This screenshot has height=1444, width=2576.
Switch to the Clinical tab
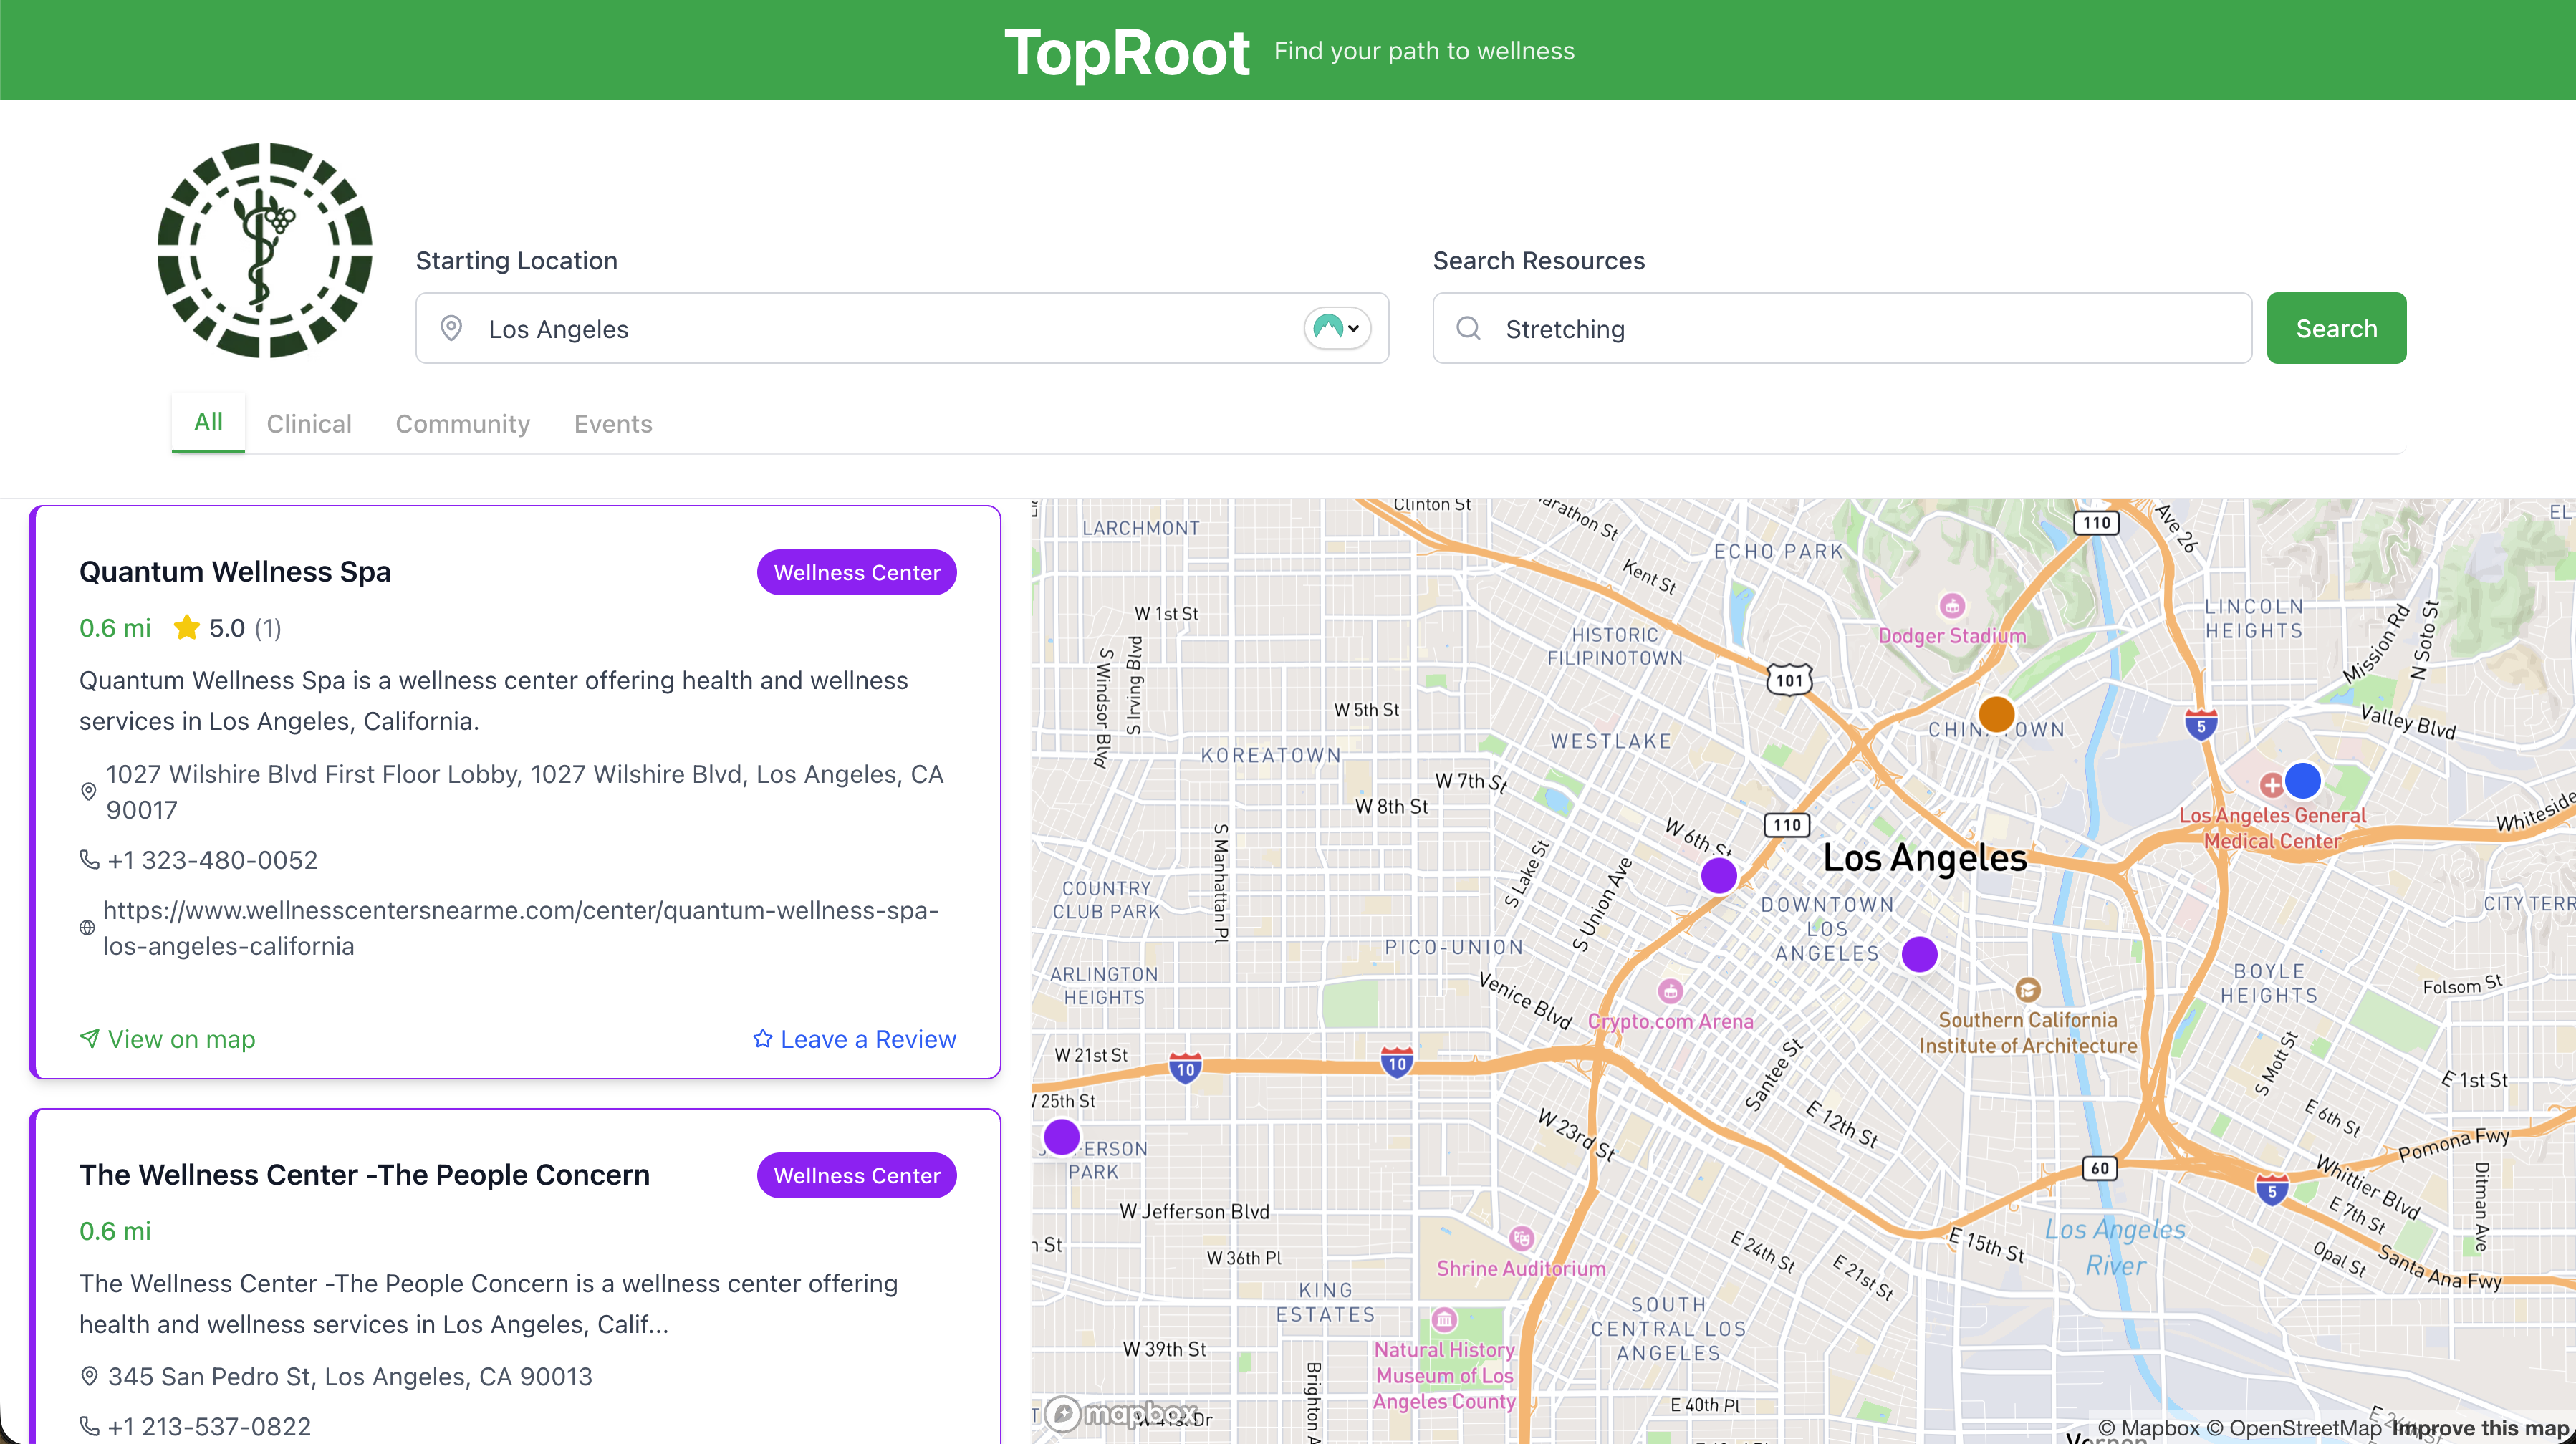pos(309,424)
